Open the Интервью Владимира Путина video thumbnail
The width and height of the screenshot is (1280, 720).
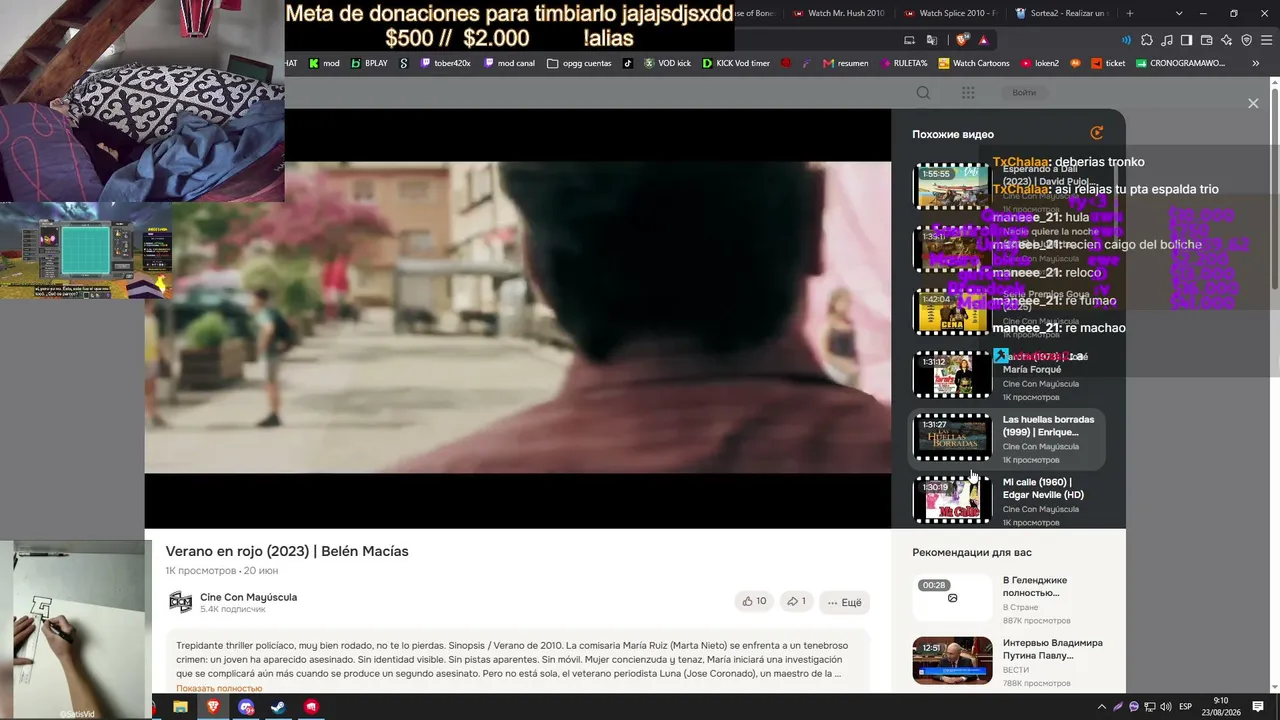tap(953, 660)
